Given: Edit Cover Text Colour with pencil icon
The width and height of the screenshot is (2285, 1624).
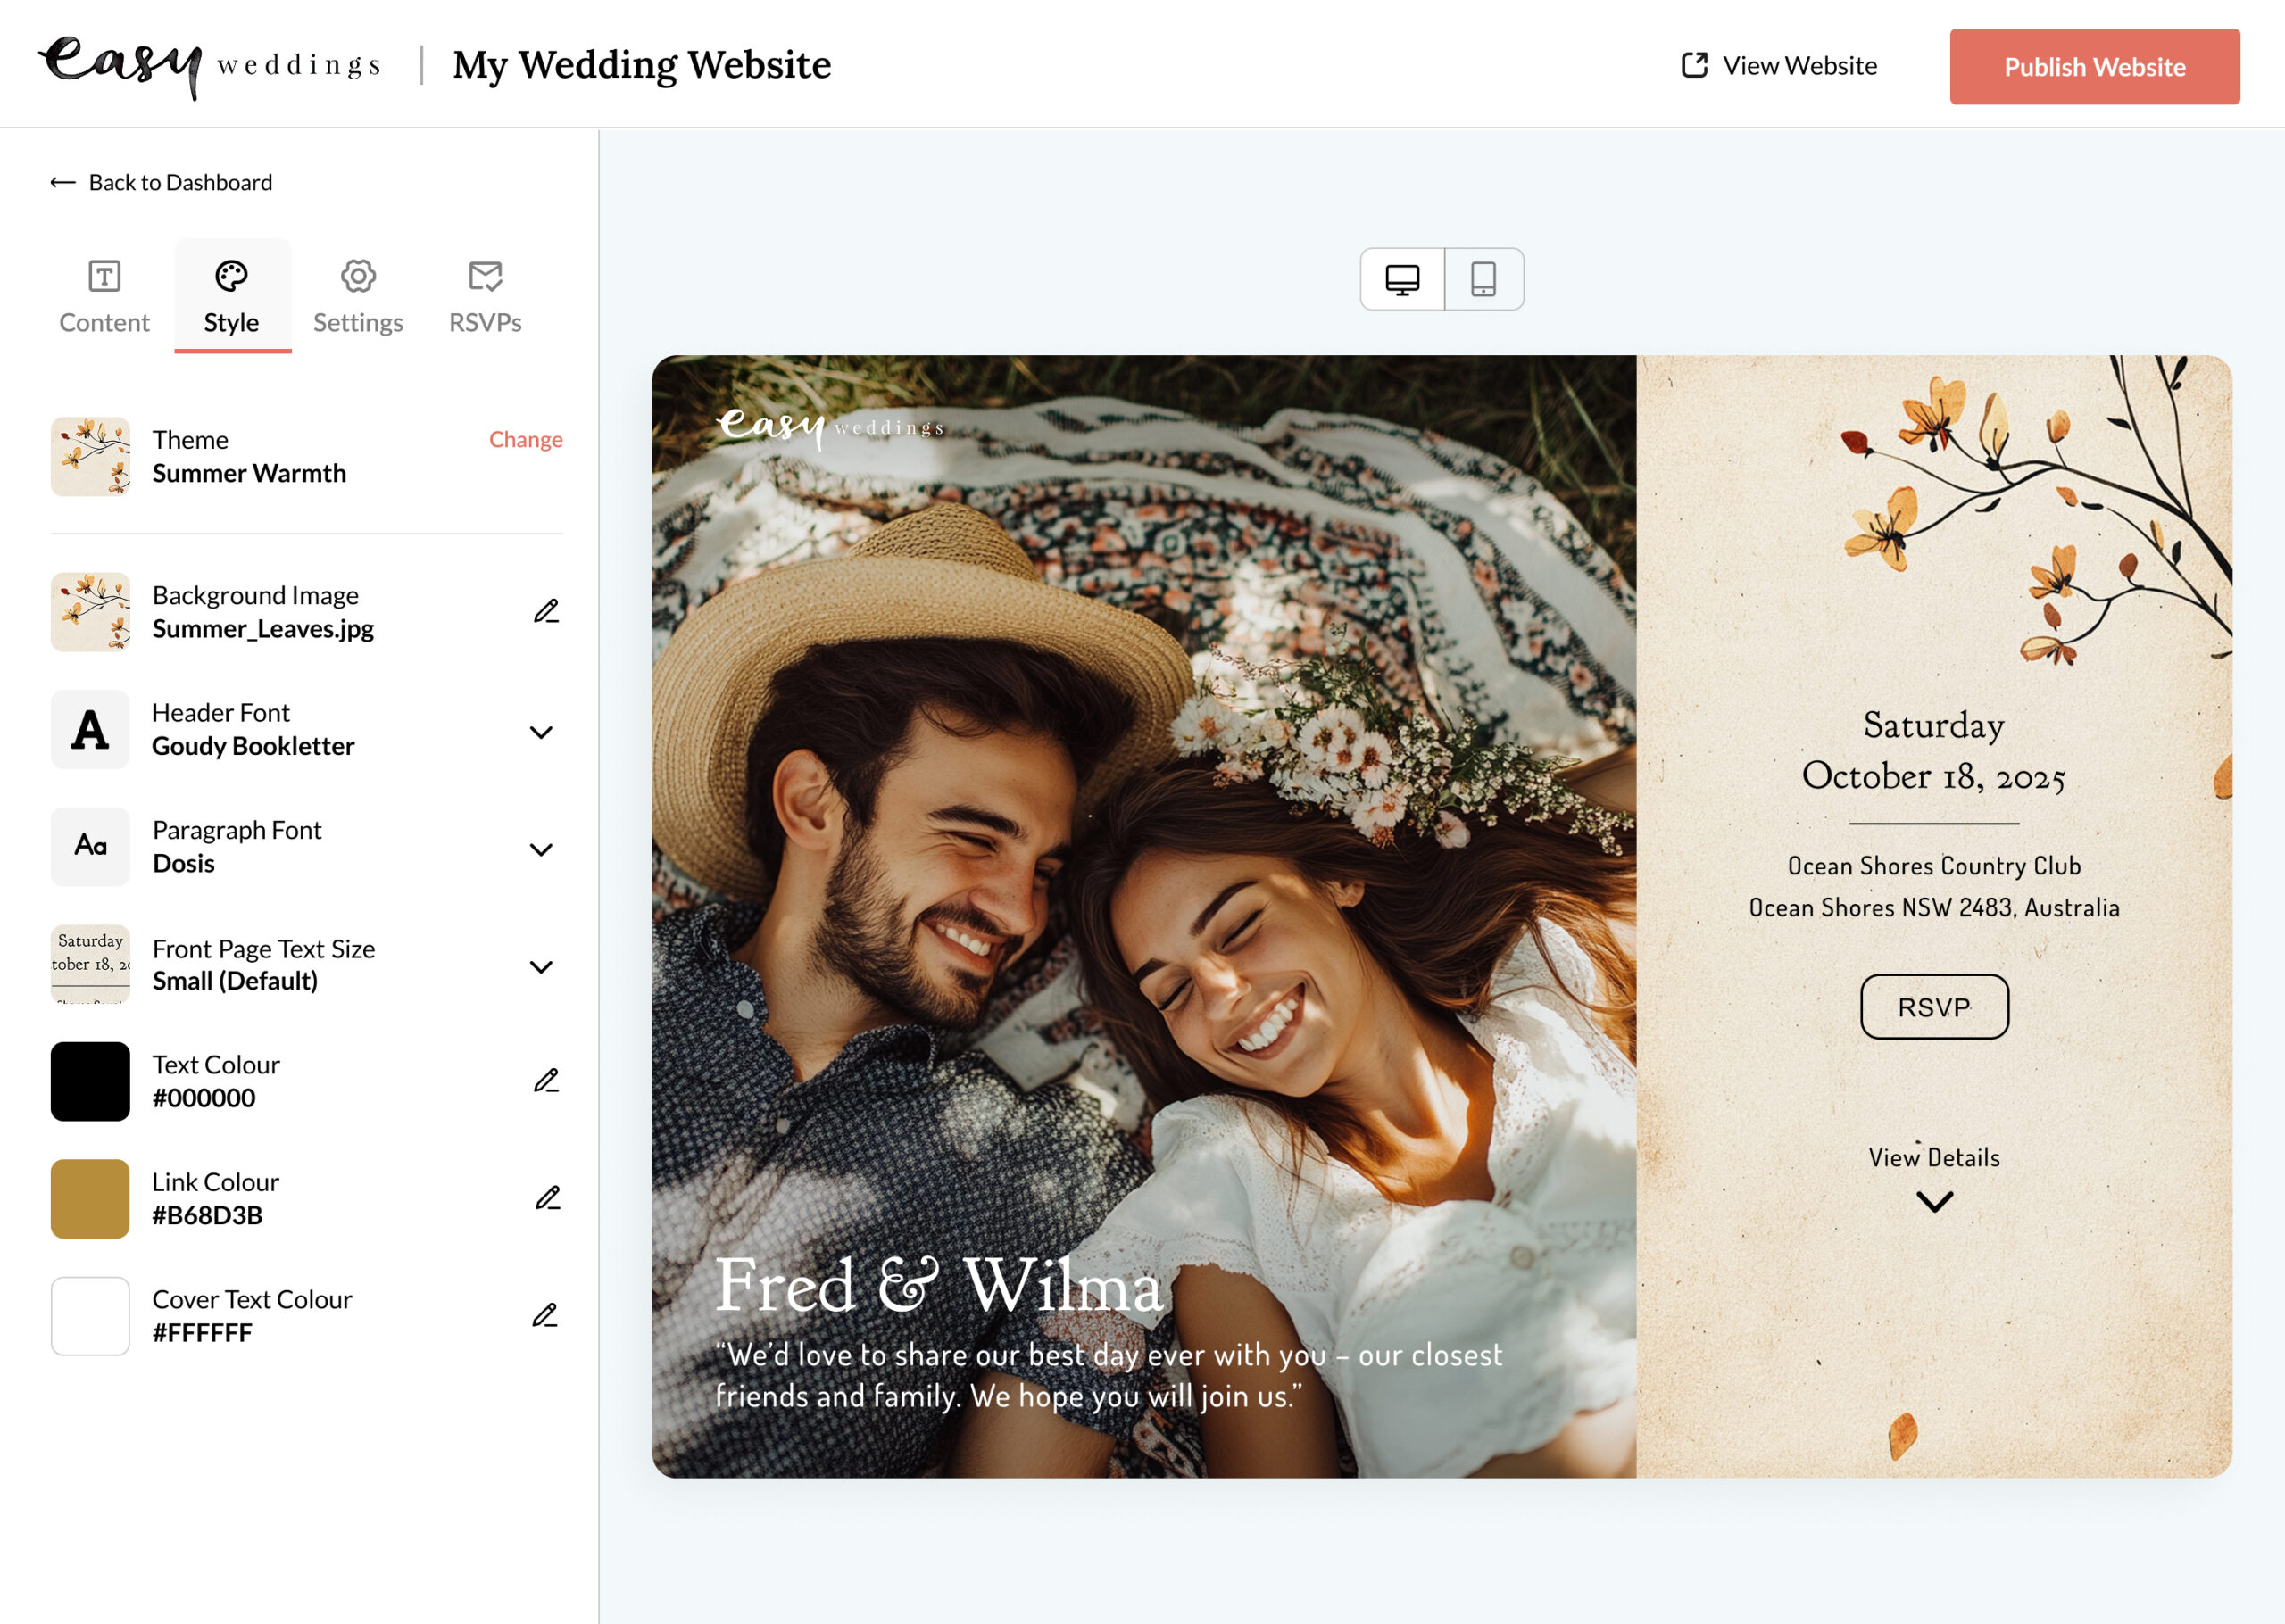Looking at the screenshot, I should (x=546, y=1315).
